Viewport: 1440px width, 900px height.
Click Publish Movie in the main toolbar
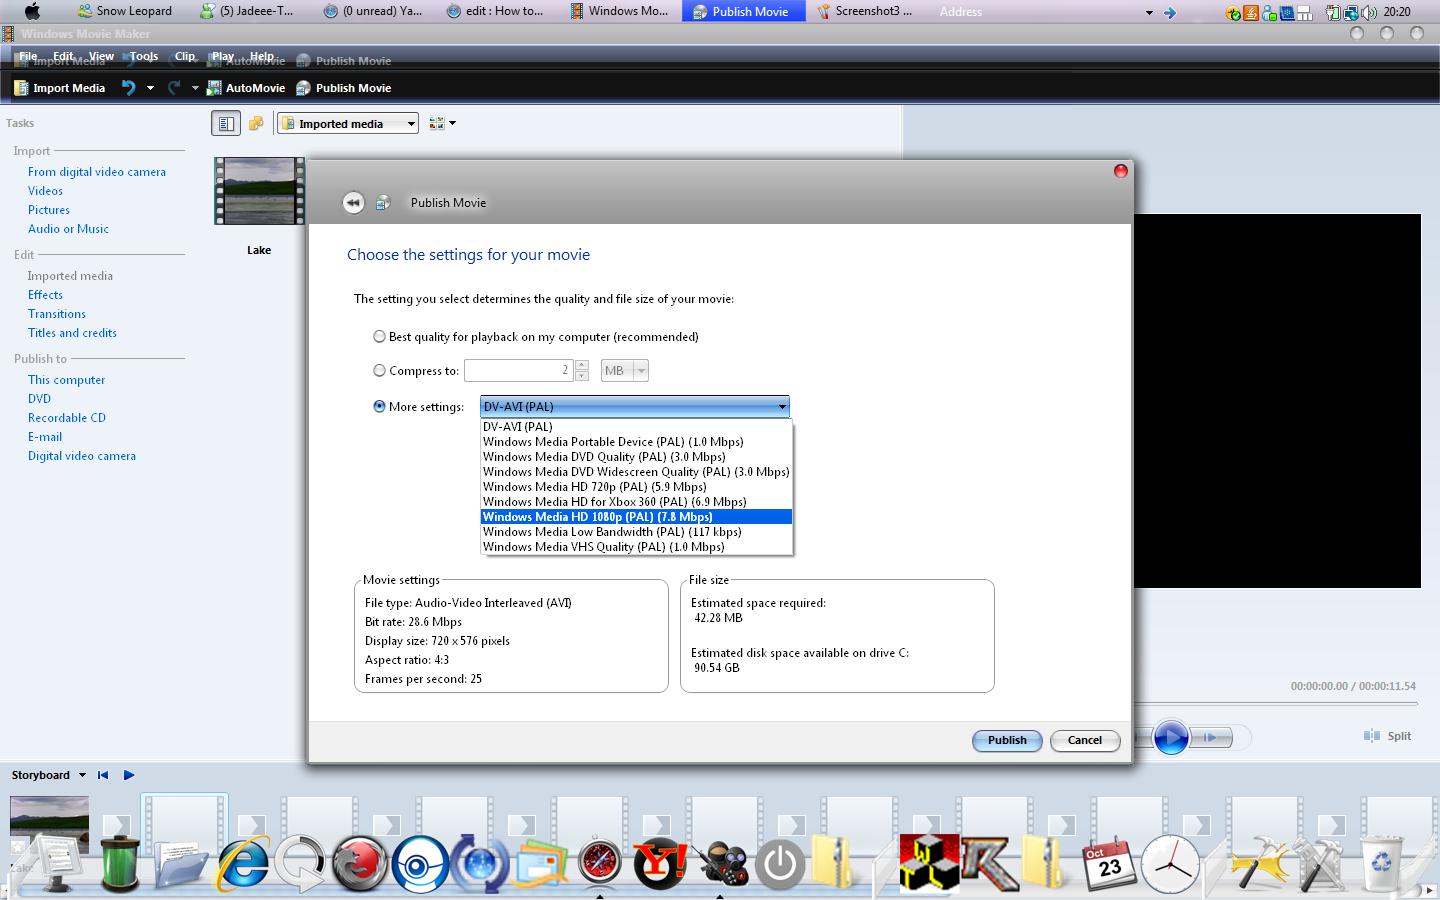click(x=344, y=88)
